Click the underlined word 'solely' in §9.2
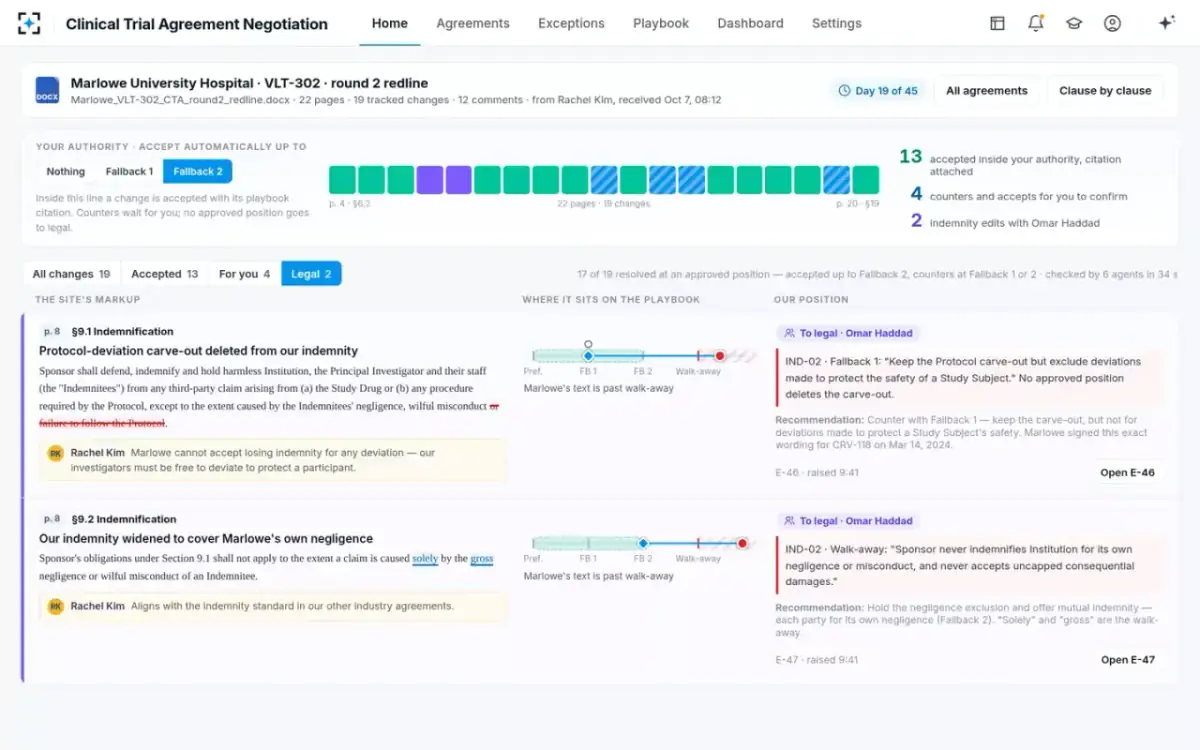Viewport: 1200px width, 750px height. pyautogui.click(x=425, y=558)
